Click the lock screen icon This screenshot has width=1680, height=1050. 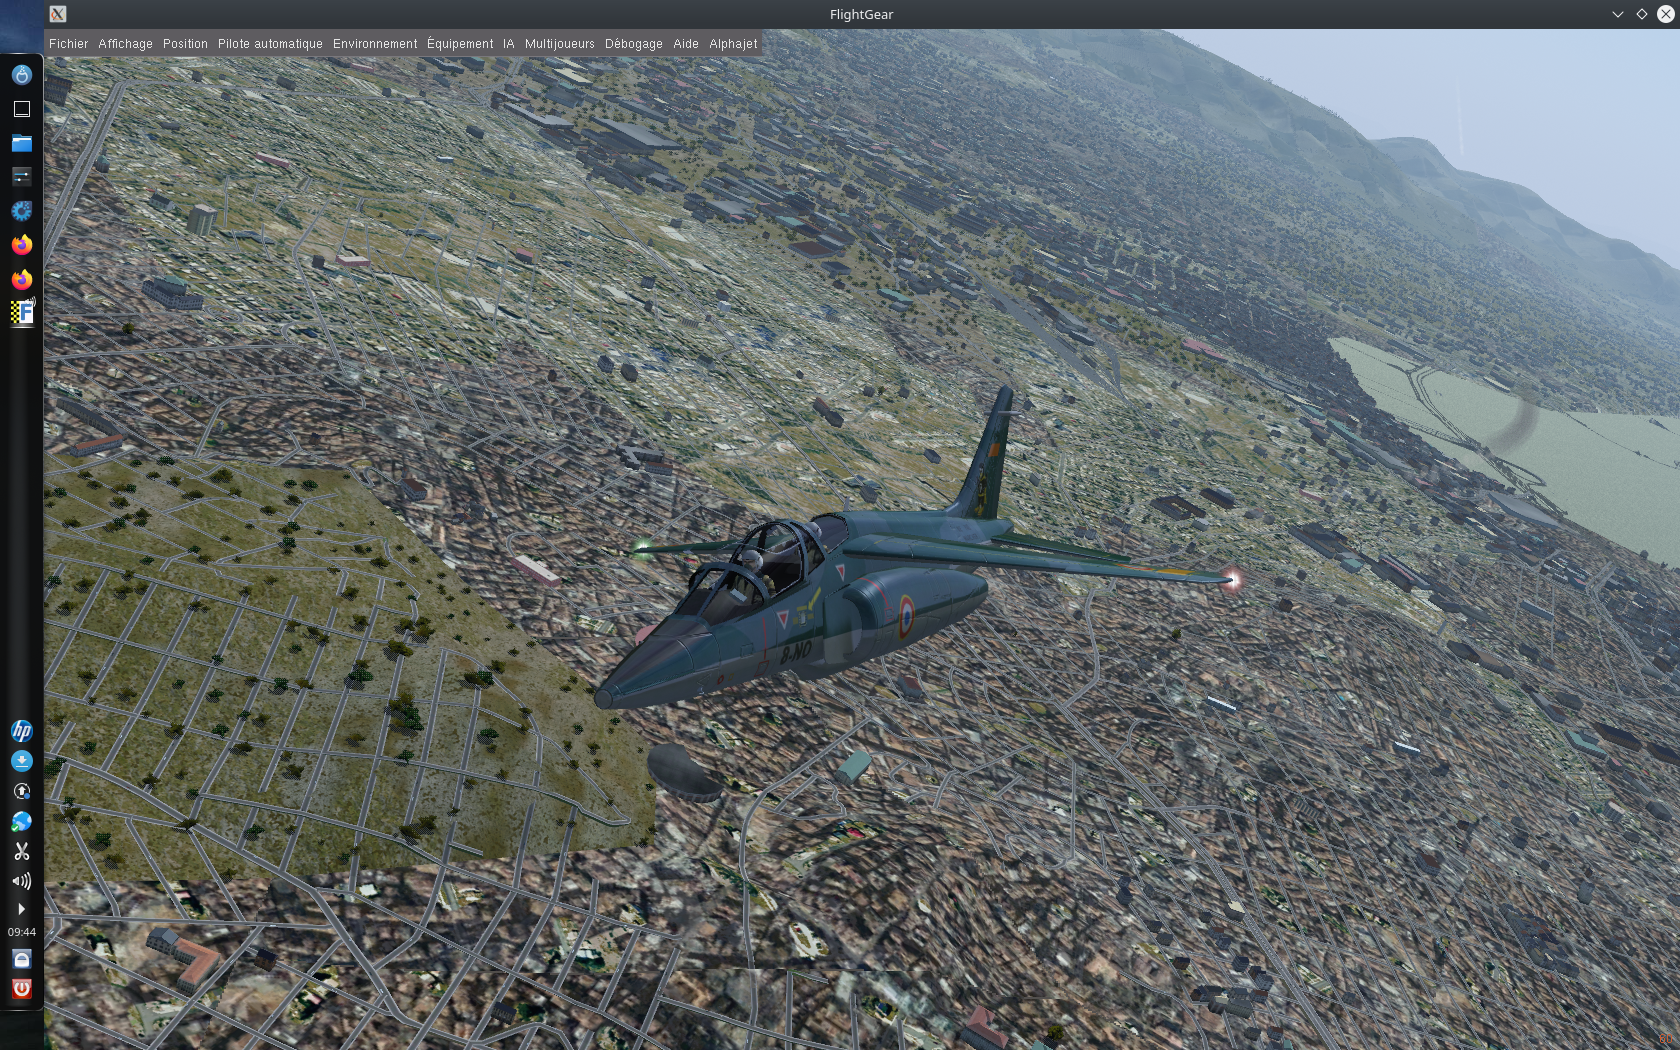(x=21, y=959)
